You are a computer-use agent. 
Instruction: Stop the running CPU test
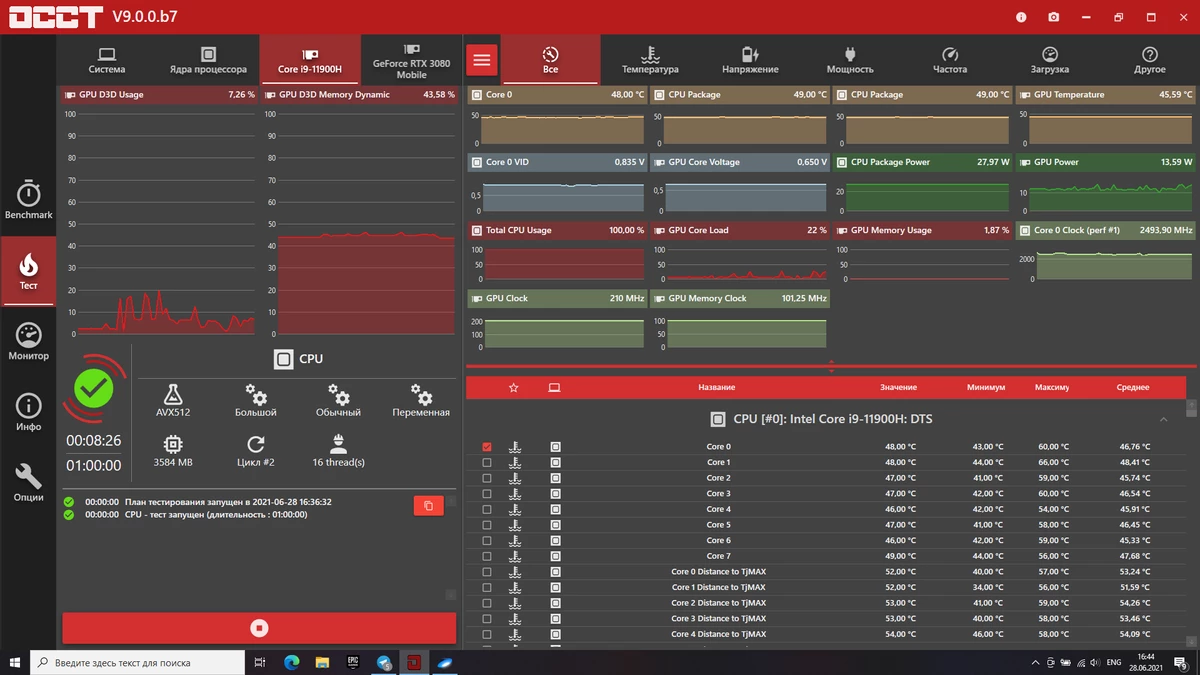(259, 628)
